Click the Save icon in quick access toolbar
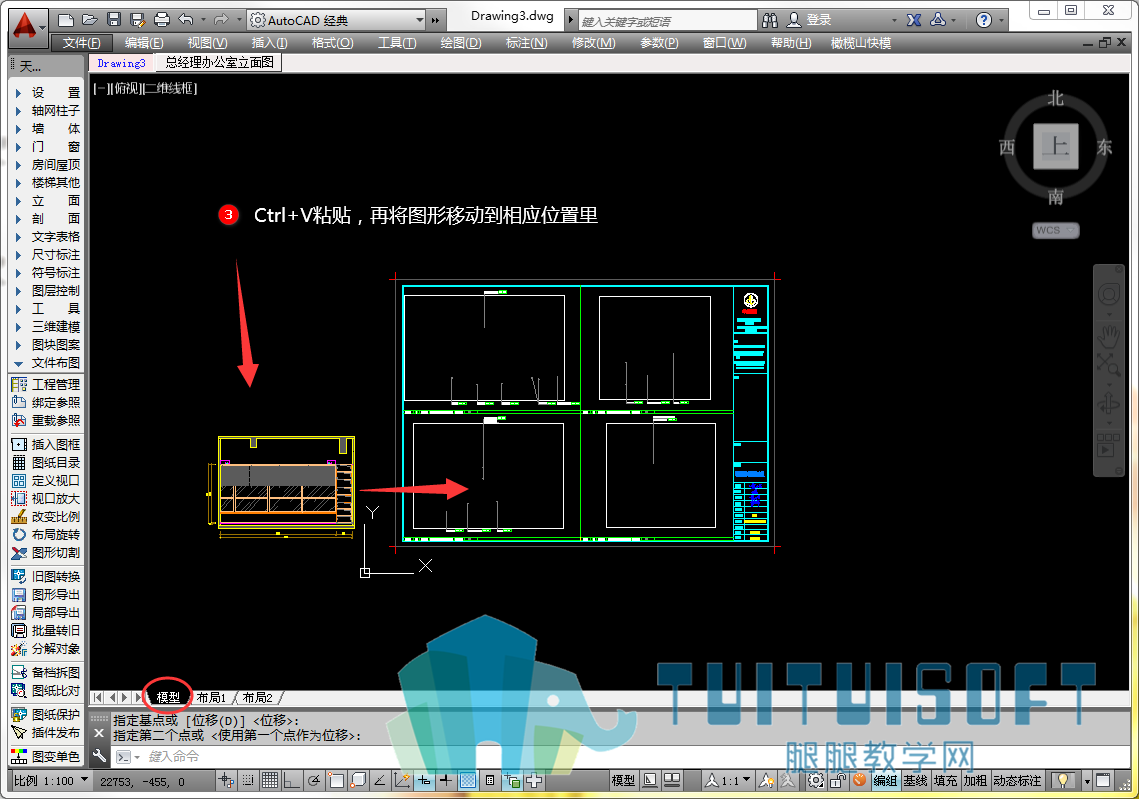1139x799 pixels. coord(113,20)
